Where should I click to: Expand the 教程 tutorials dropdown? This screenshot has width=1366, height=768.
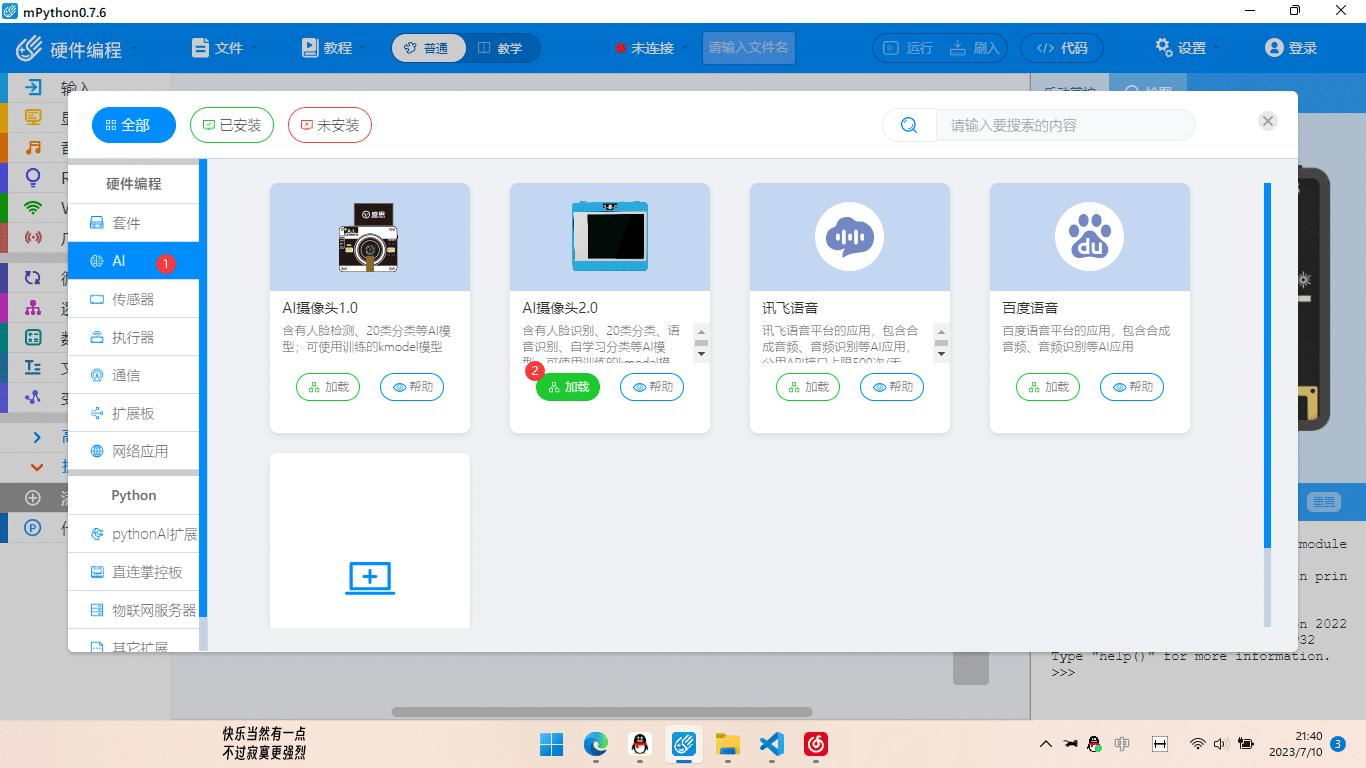tap(333, 47)
